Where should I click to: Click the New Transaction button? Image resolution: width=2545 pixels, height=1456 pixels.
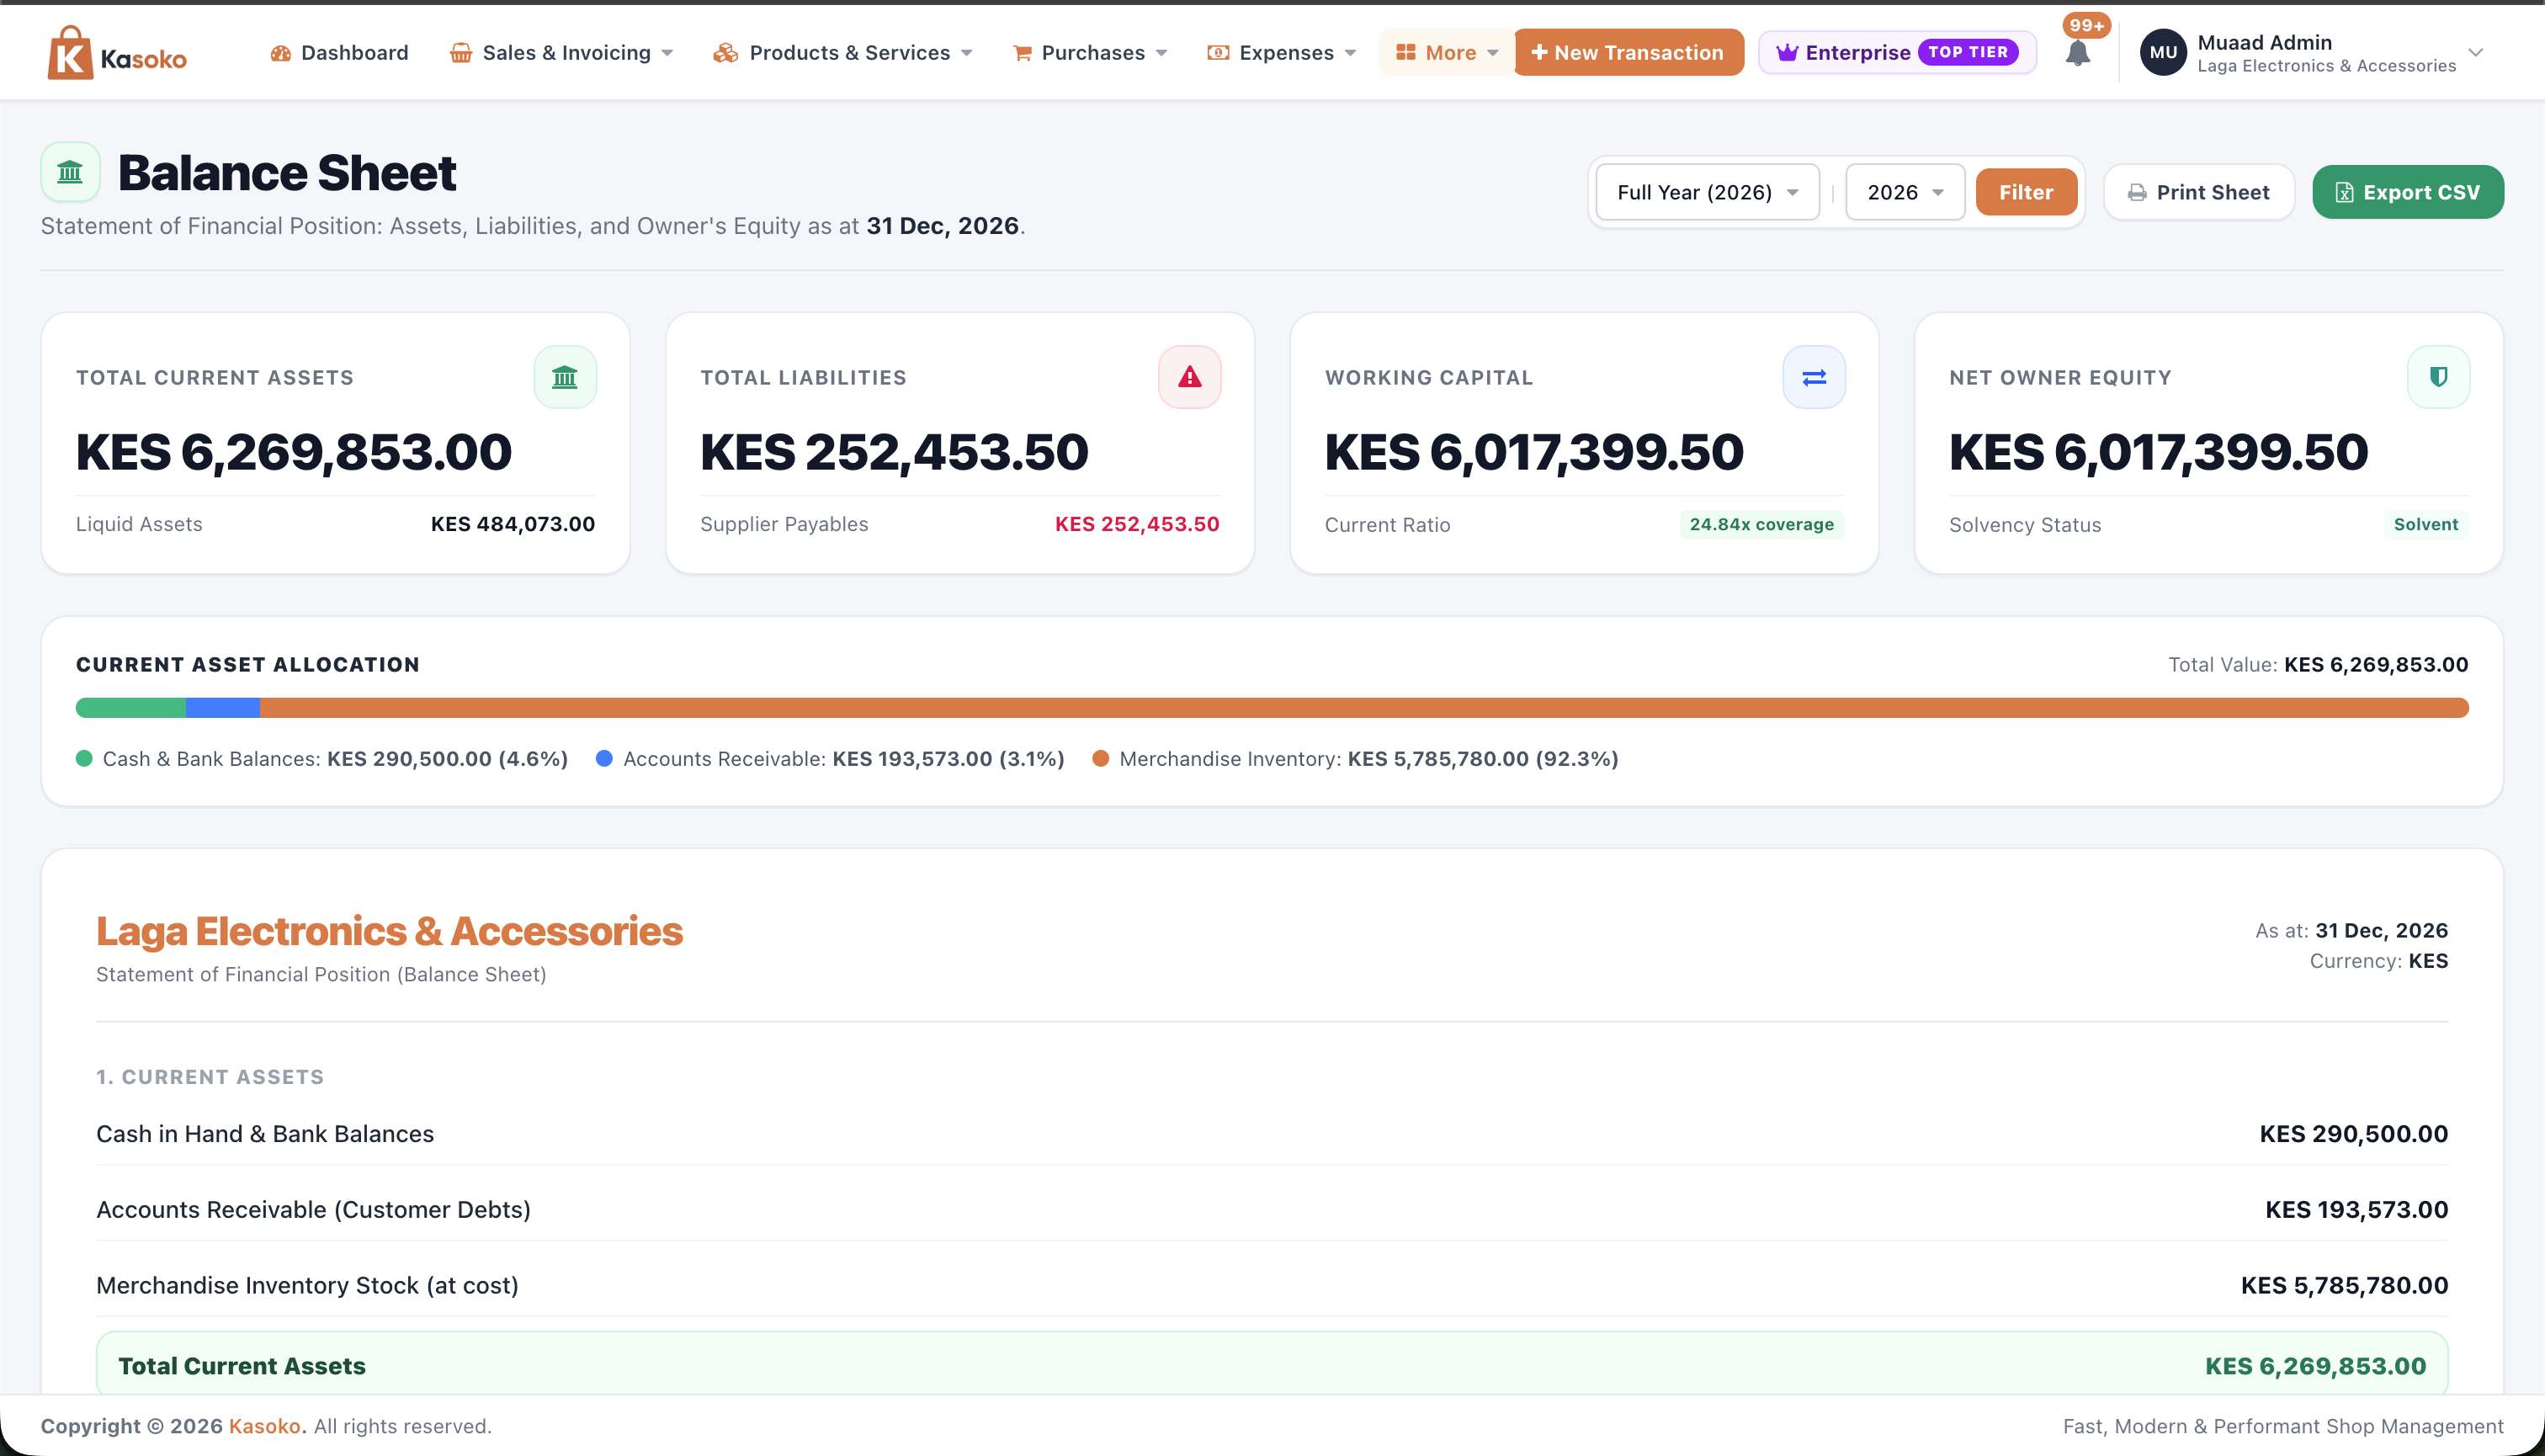point(1628,53)
